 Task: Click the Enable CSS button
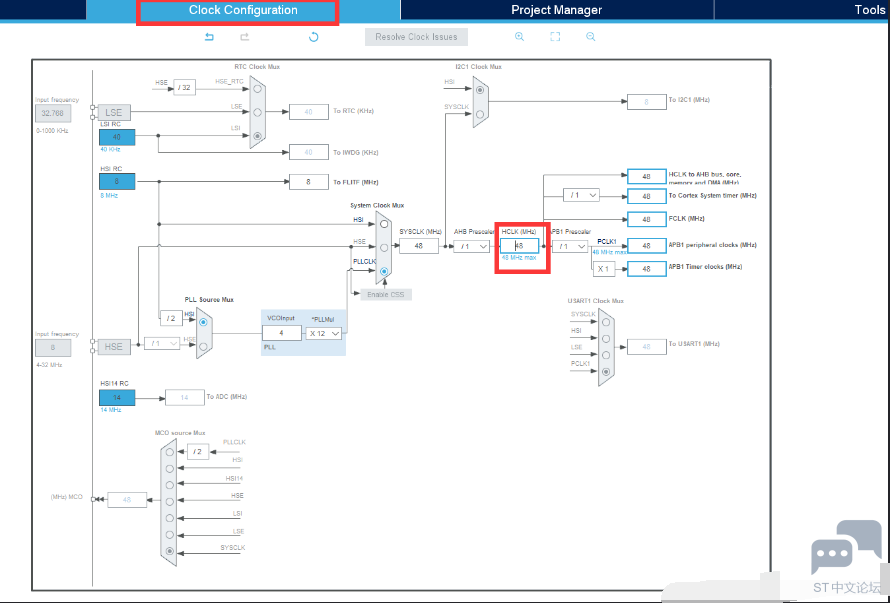pos(388,293)
